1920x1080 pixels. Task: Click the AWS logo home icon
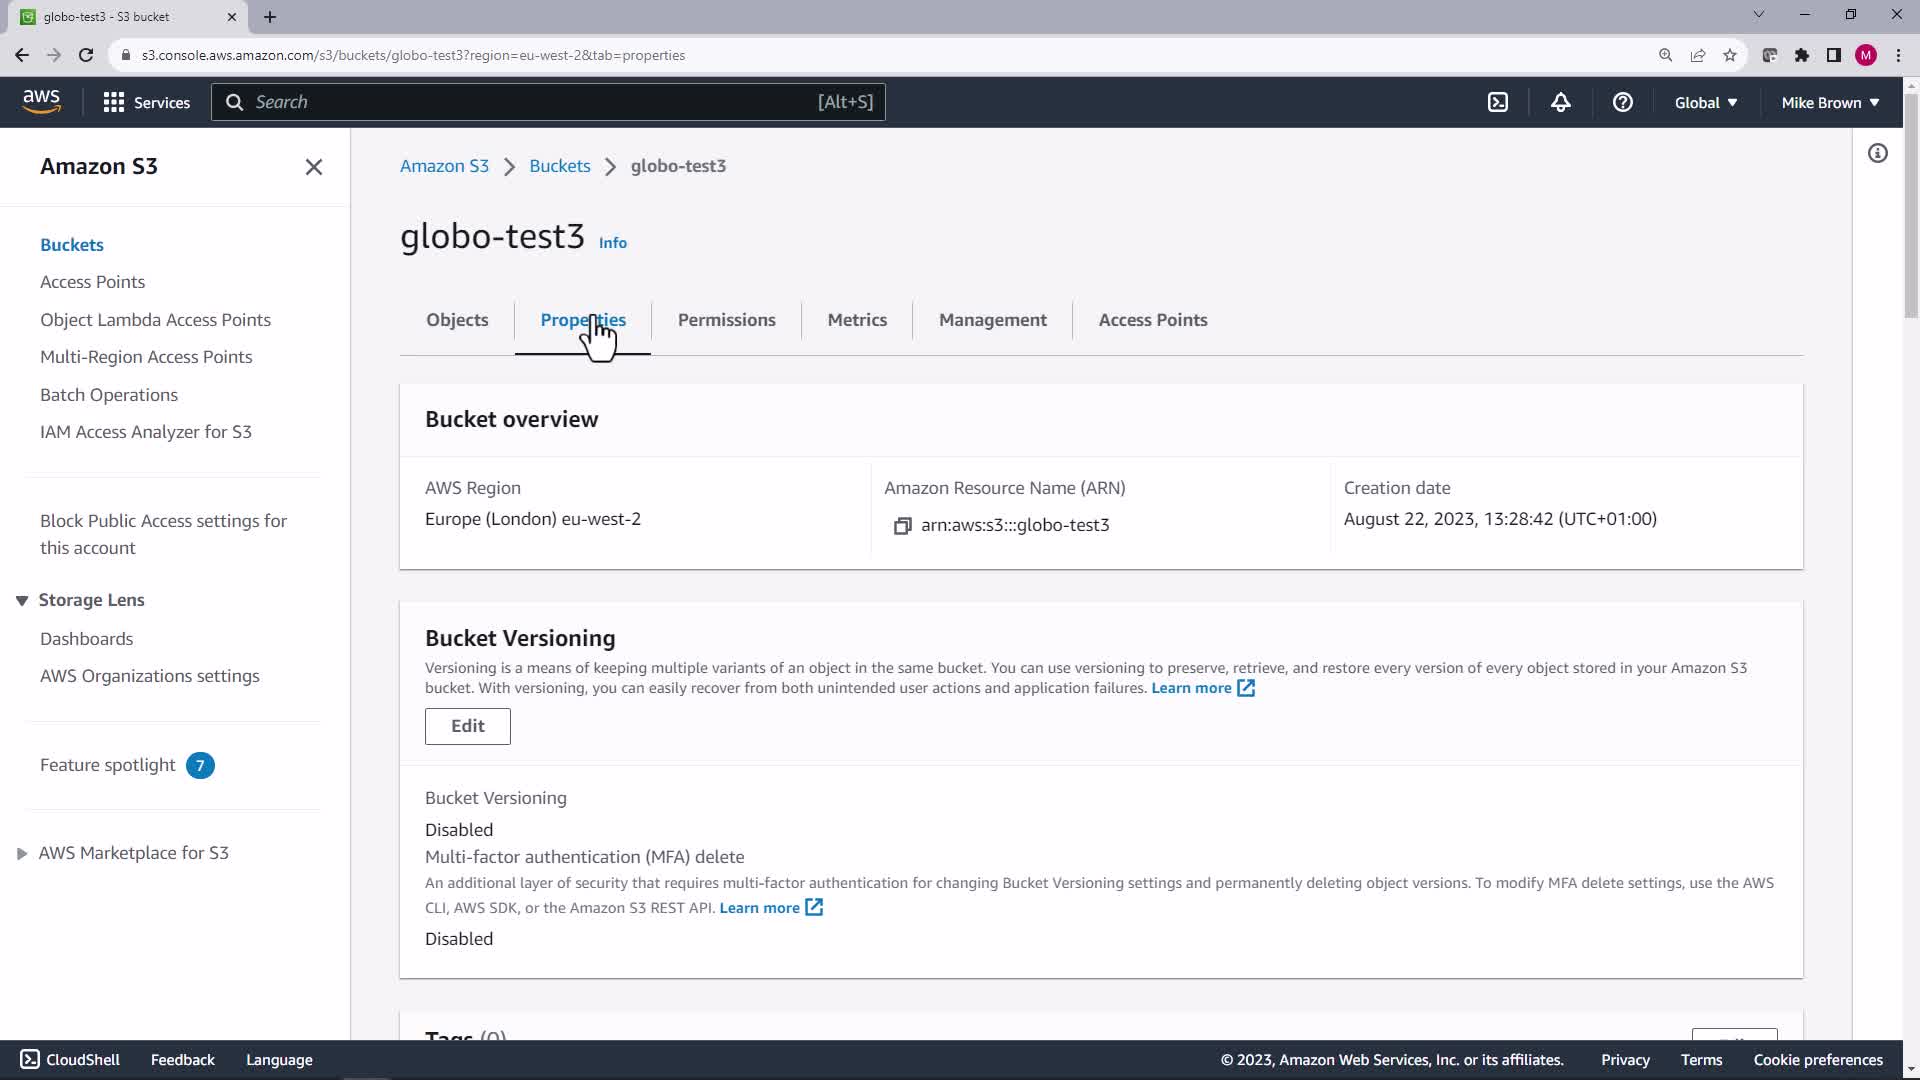[x=41, y=101]
